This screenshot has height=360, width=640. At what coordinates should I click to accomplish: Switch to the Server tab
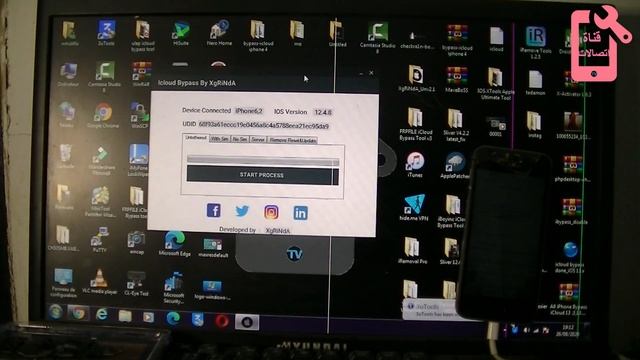click(x=258, y=140)
